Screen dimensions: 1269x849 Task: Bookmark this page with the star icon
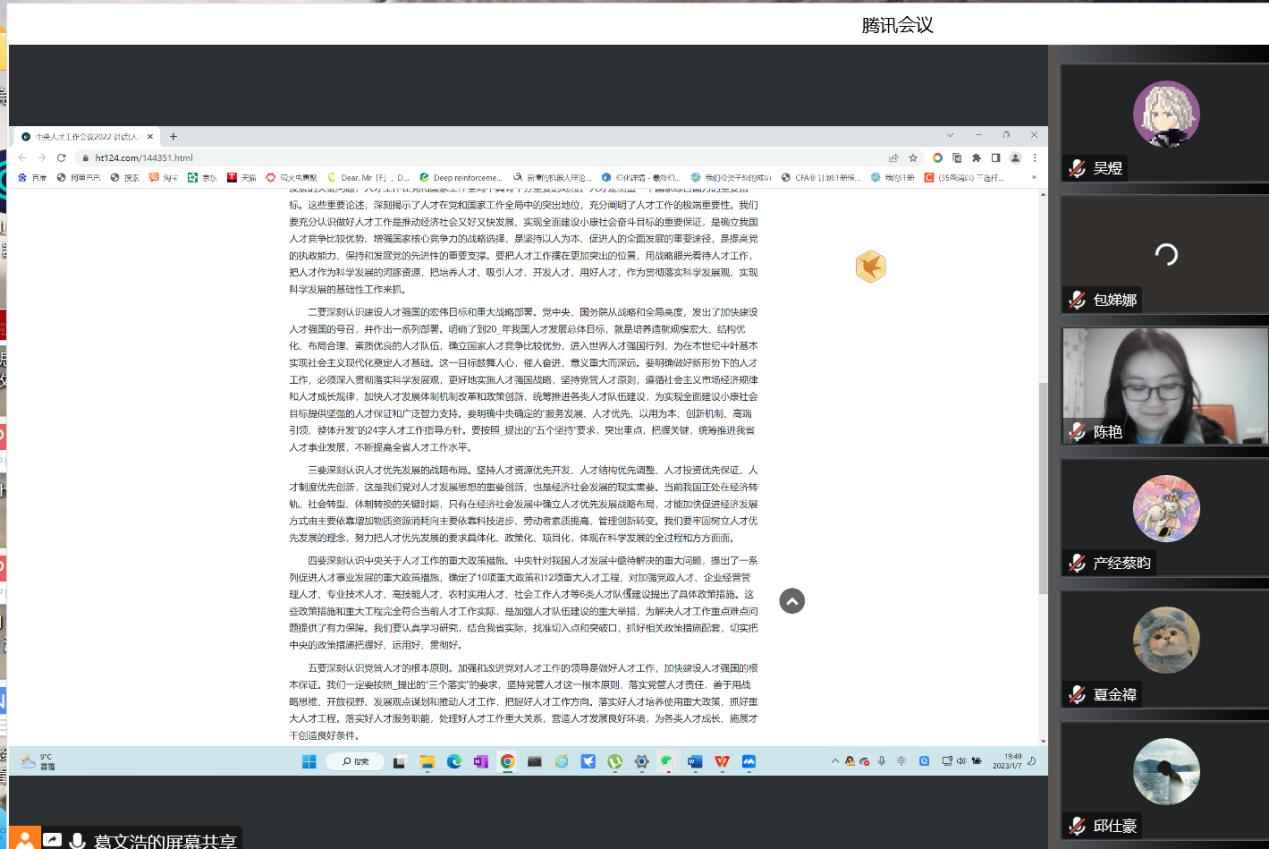coord(913,157)
